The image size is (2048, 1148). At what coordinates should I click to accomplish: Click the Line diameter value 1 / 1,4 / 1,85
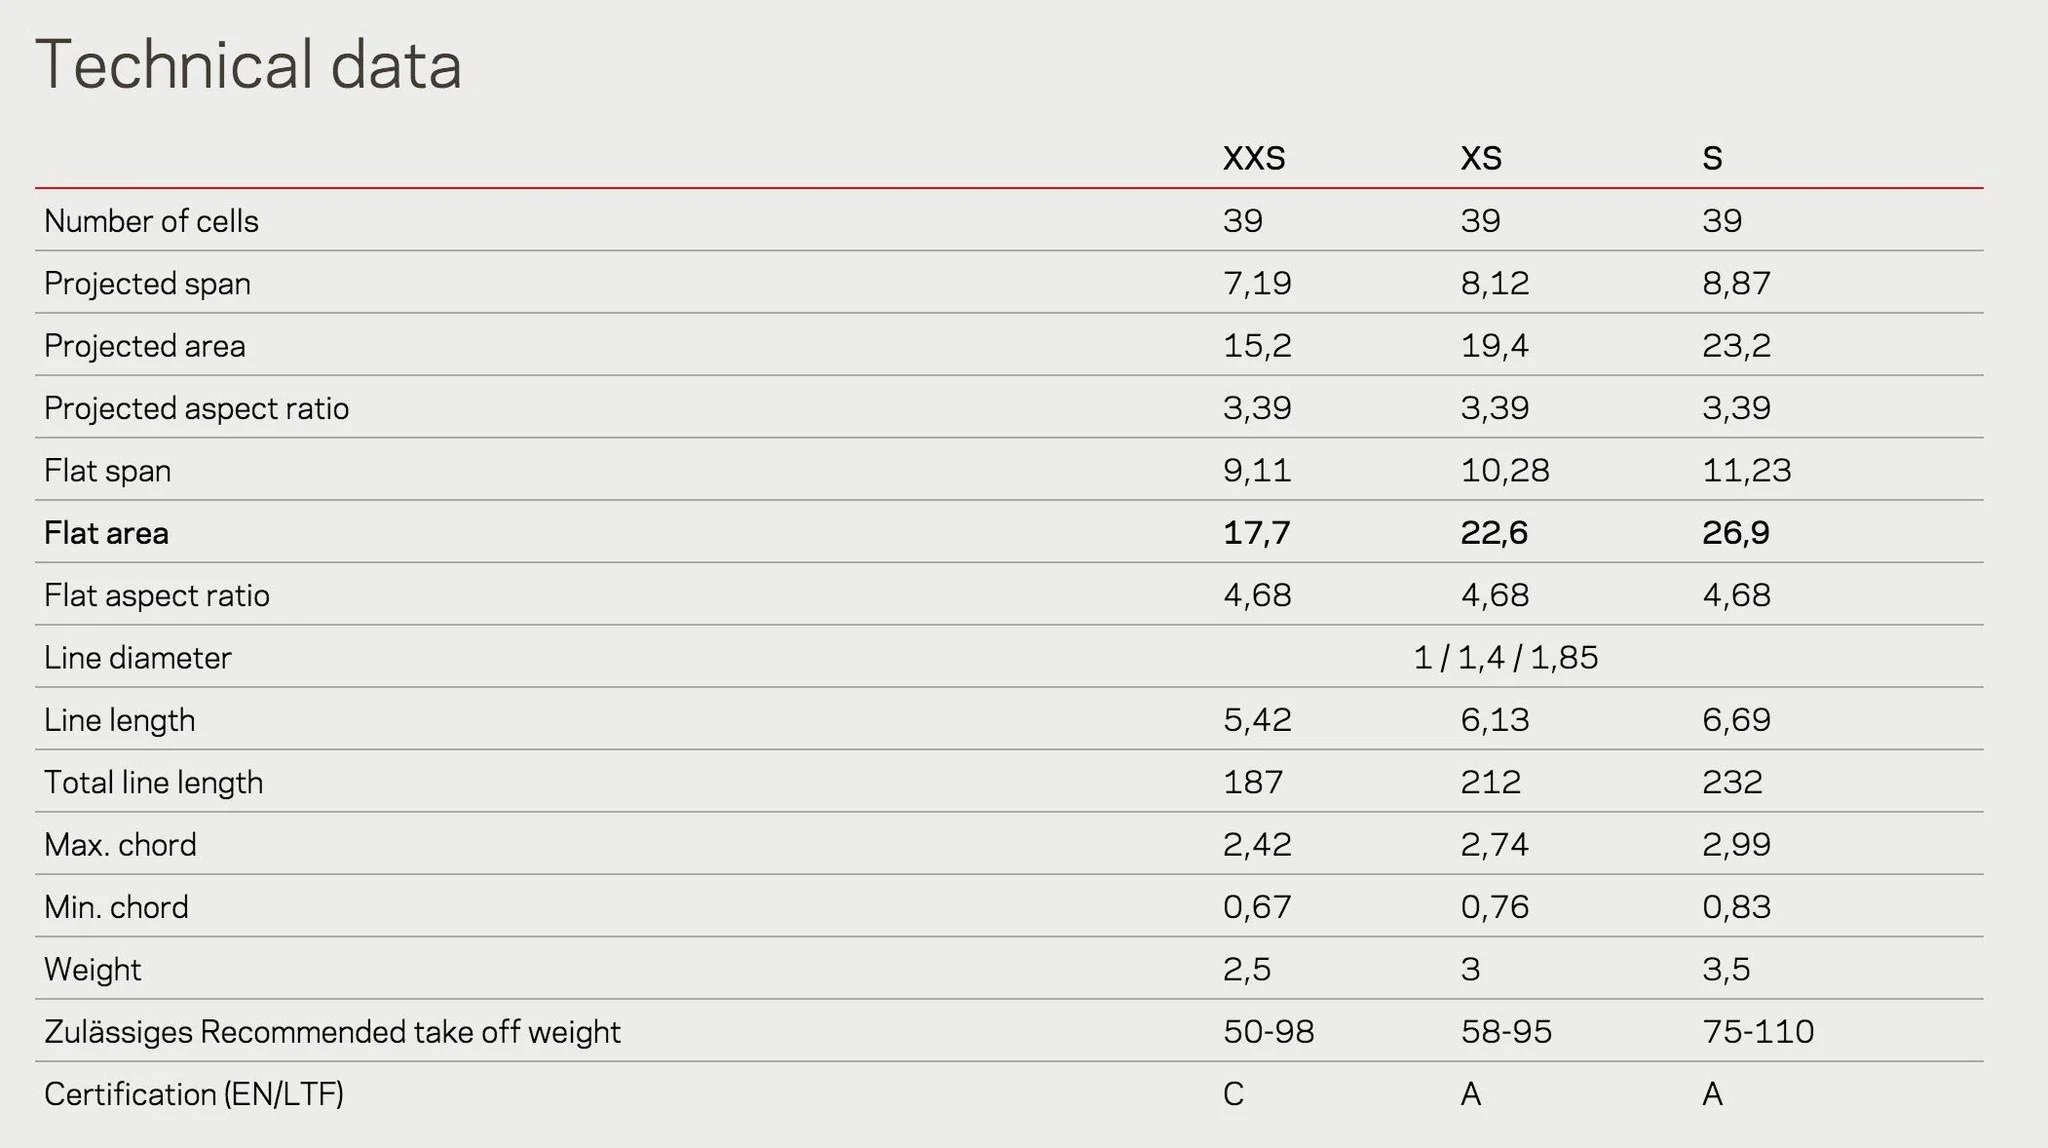pos(1505,658)
